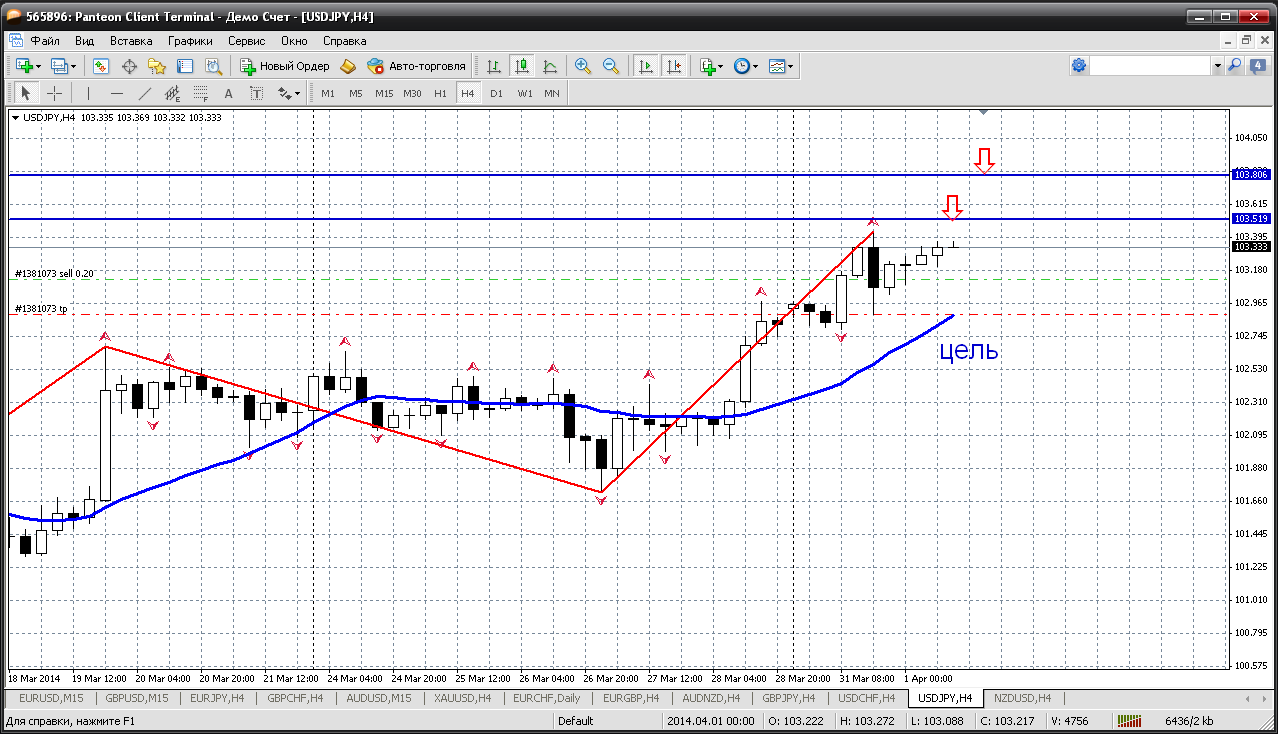
Task: Click the 103.806 horizontal line price label
Action: (1251, 175)
